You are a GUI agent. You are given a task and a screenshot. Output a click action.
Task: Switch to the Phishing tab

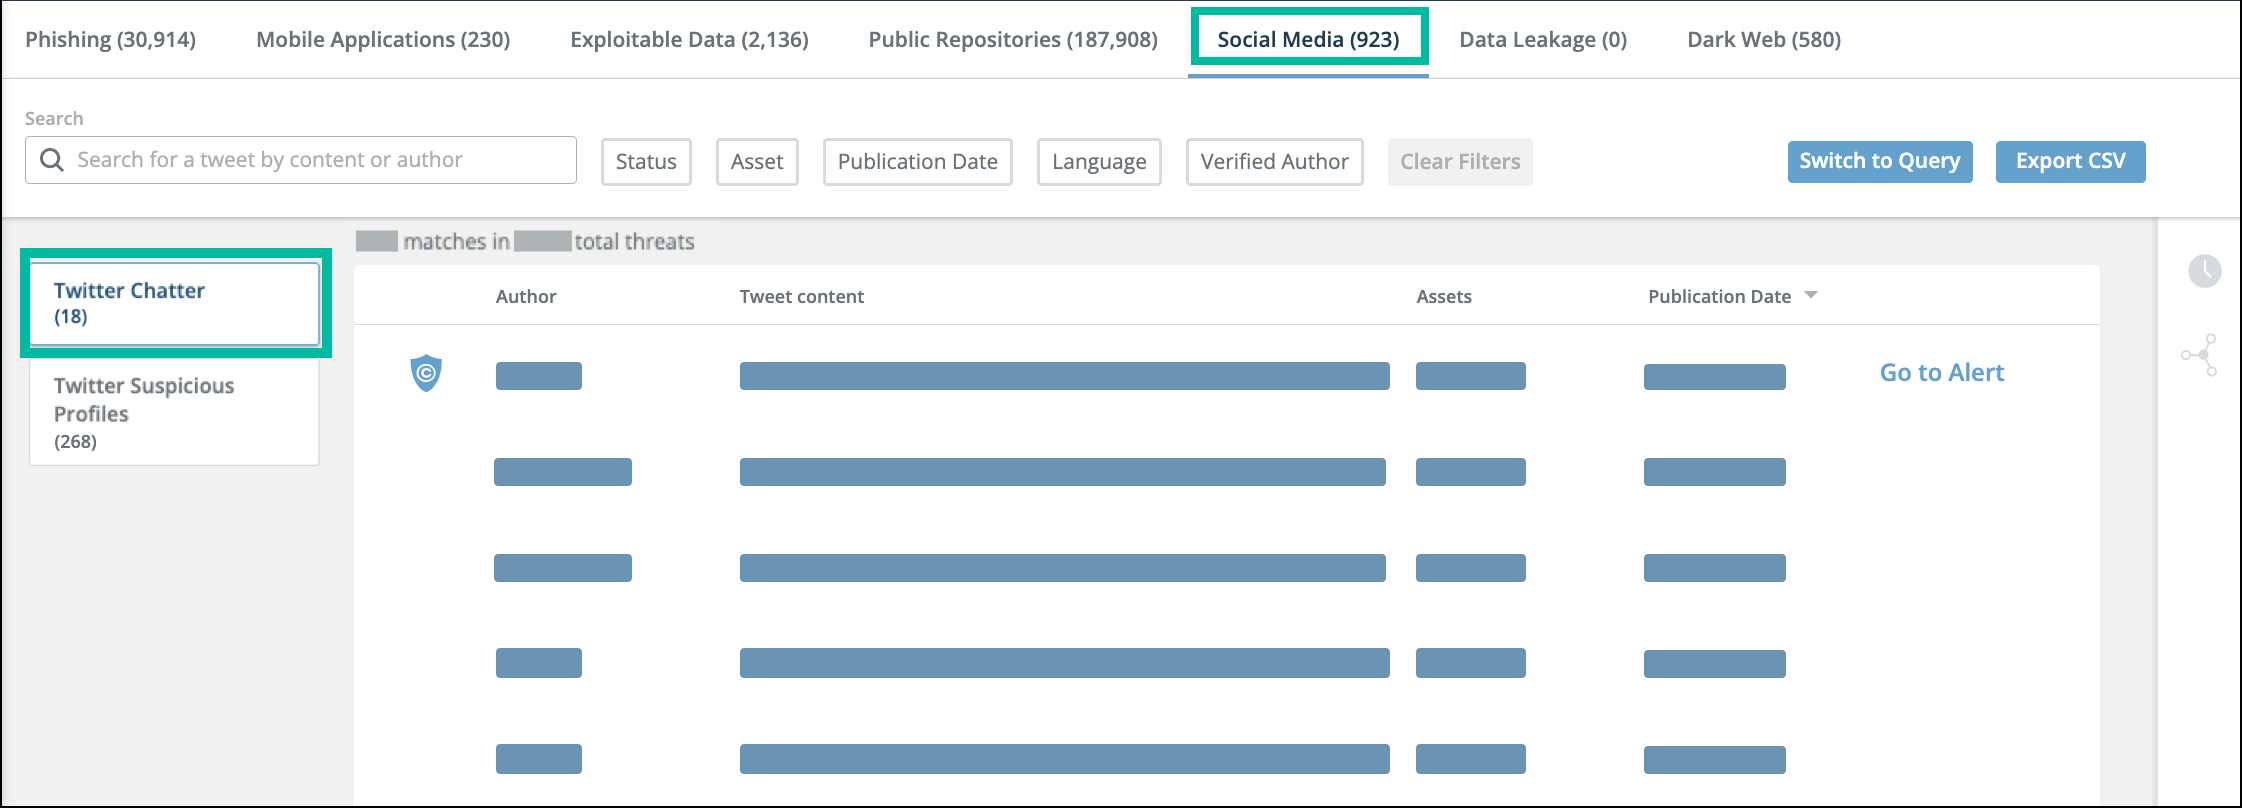[111, 40]
